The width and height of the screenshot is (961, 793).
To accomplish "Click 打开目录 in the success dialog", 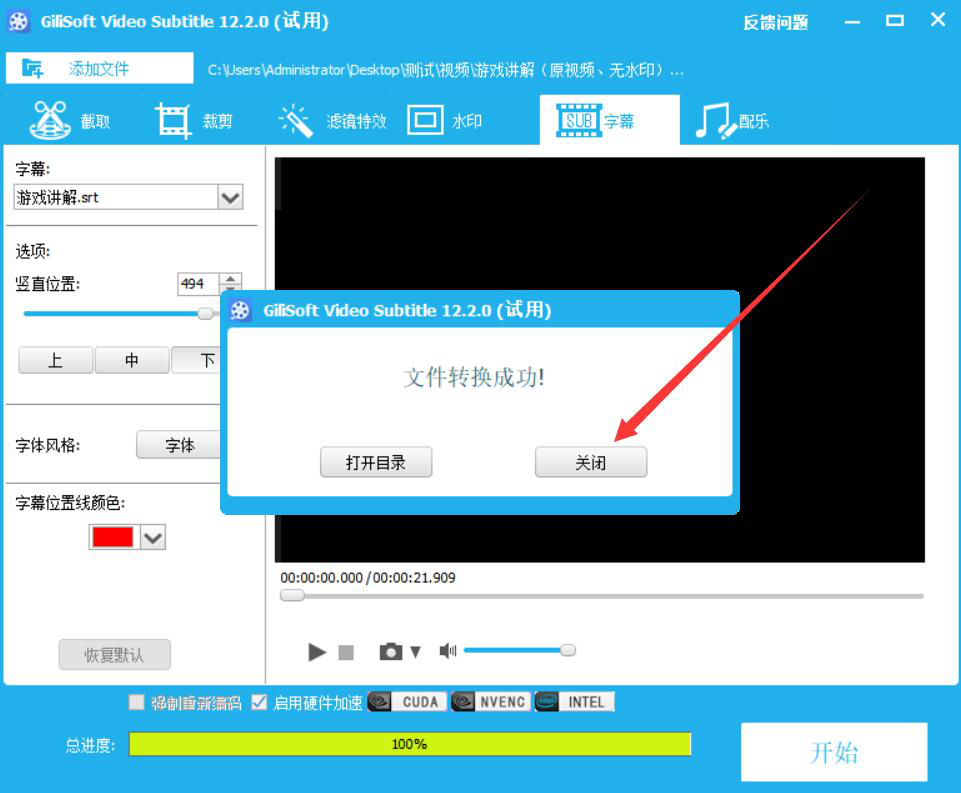I will [x=376, y=462].
